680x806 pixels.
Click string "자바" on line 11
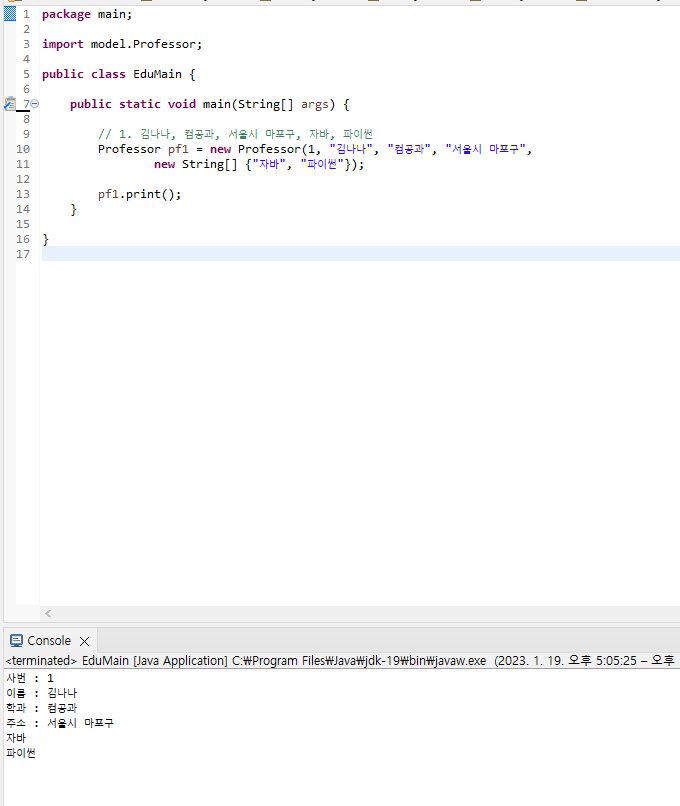click(269, 164)
